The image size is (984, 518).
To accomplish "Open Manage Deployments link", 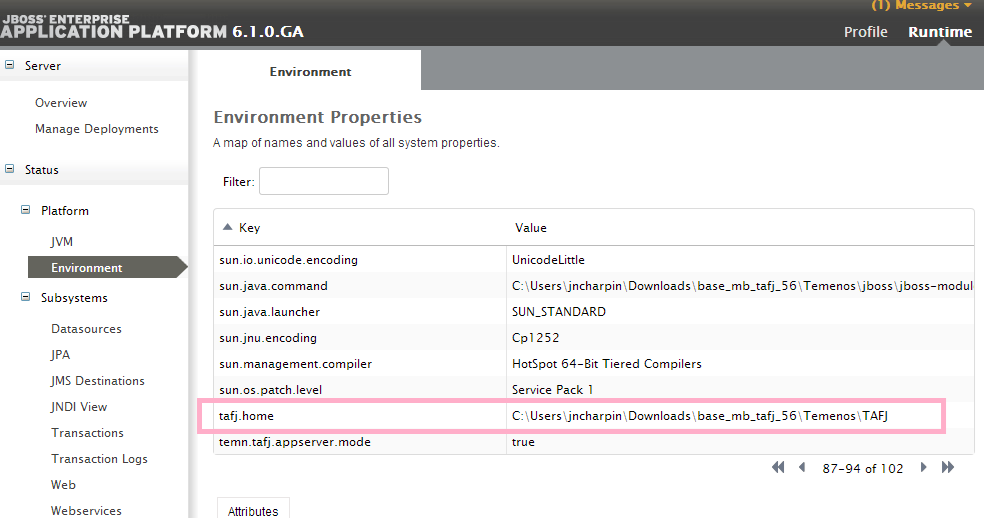I will (x=96, y=129).
